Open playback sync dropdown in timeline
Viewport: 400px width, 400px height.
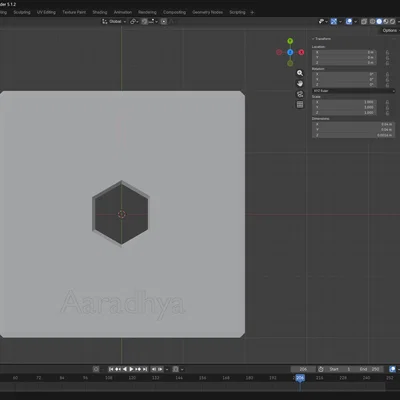tap(167, 369)
